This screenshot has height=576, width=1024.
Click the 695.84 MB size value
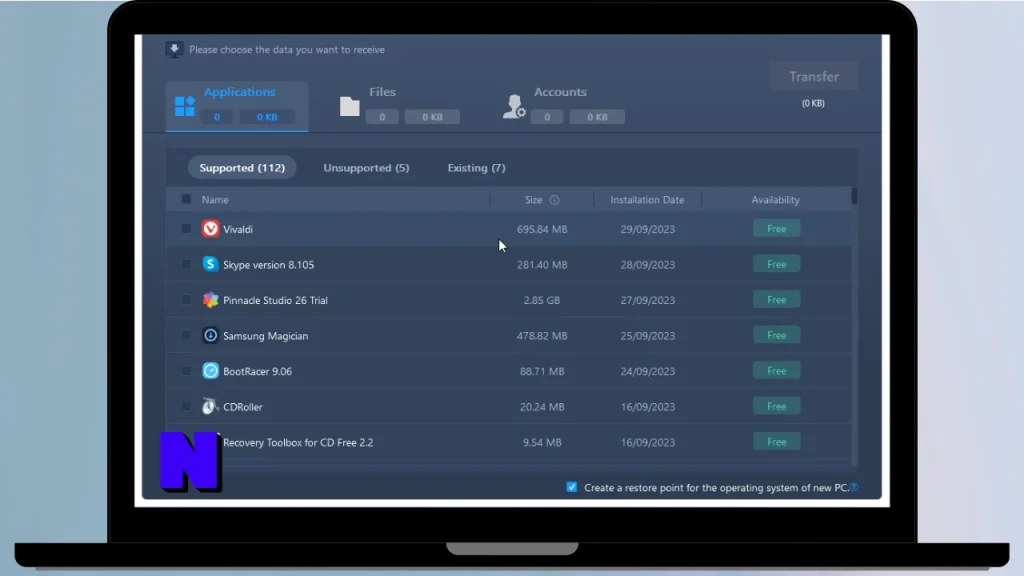point(542,229)
